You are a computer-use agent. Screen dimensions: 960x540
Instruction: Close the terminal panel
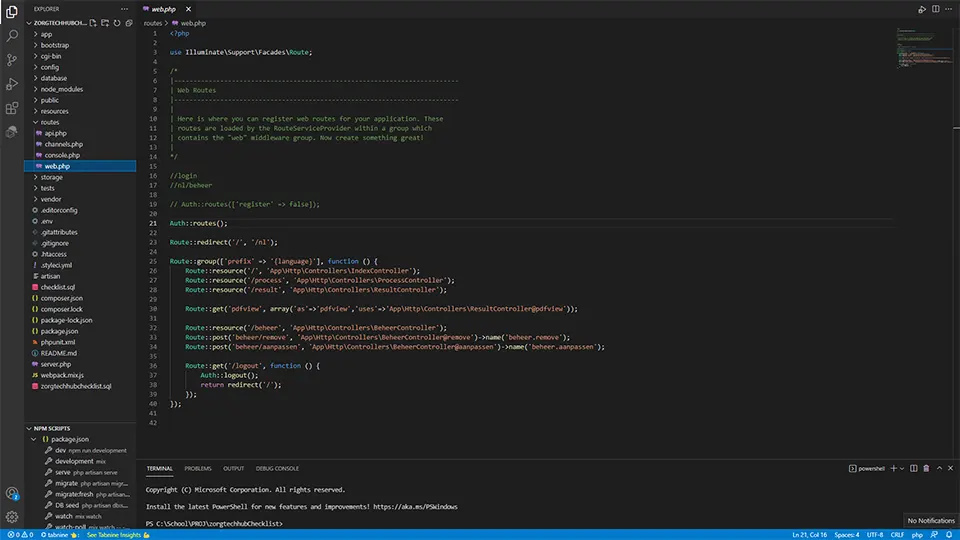[x=951, y=468]
